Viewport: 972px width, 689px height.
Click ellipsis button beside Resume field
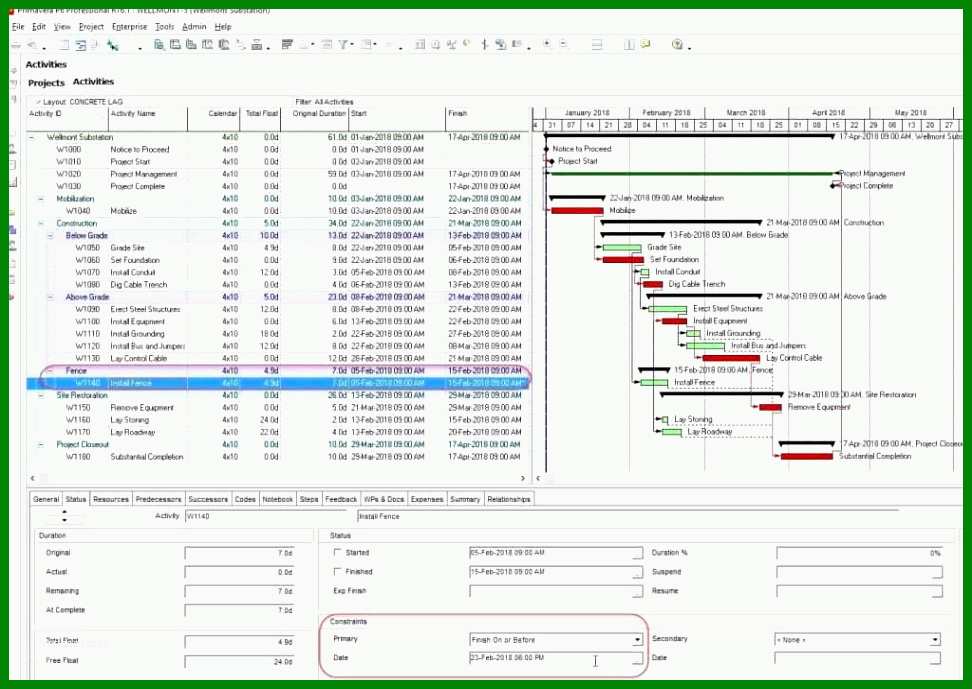pyautogui.click(x=937, y=592)
